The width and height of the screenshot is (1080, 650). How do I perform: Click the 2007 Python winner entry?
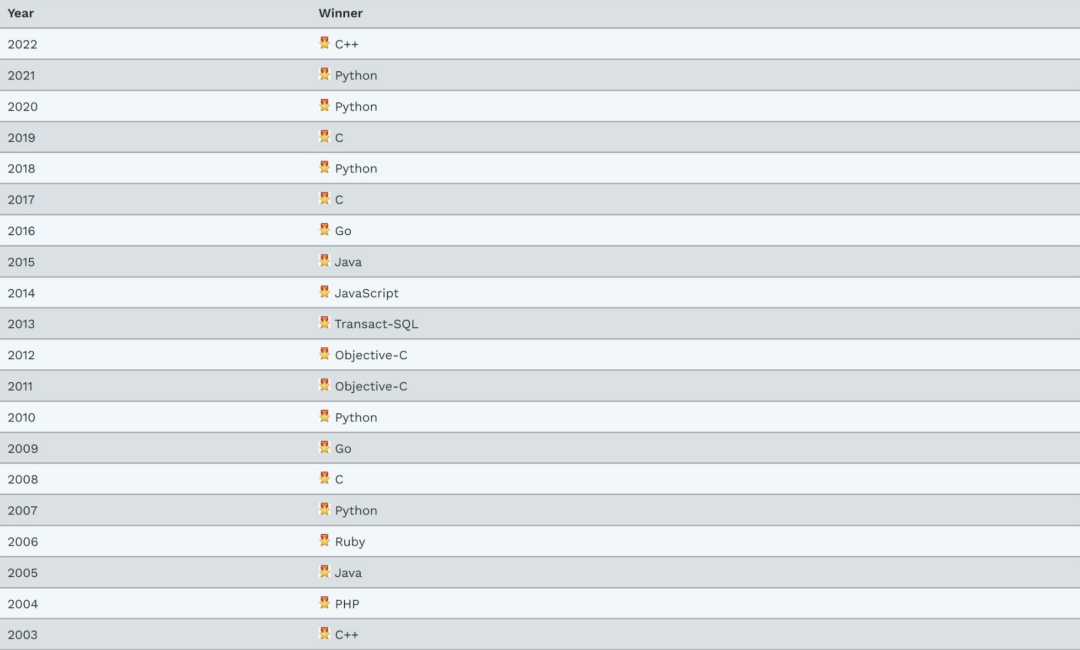tap(356, 510)
